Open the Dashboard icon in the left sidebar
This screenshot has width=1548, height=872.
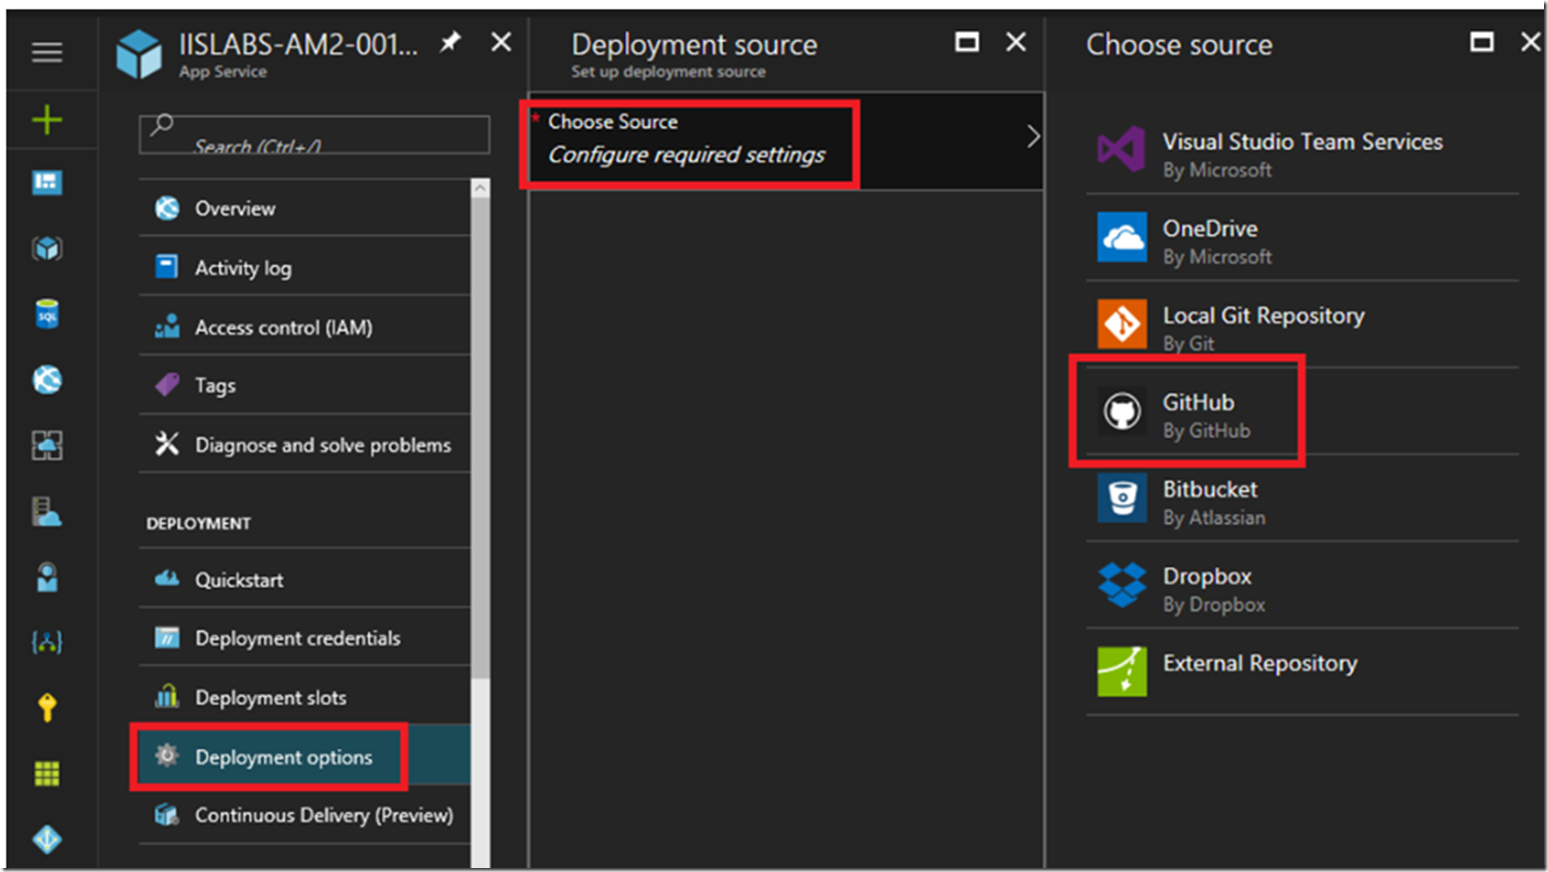pyautogui.click(x=47, y=182)
